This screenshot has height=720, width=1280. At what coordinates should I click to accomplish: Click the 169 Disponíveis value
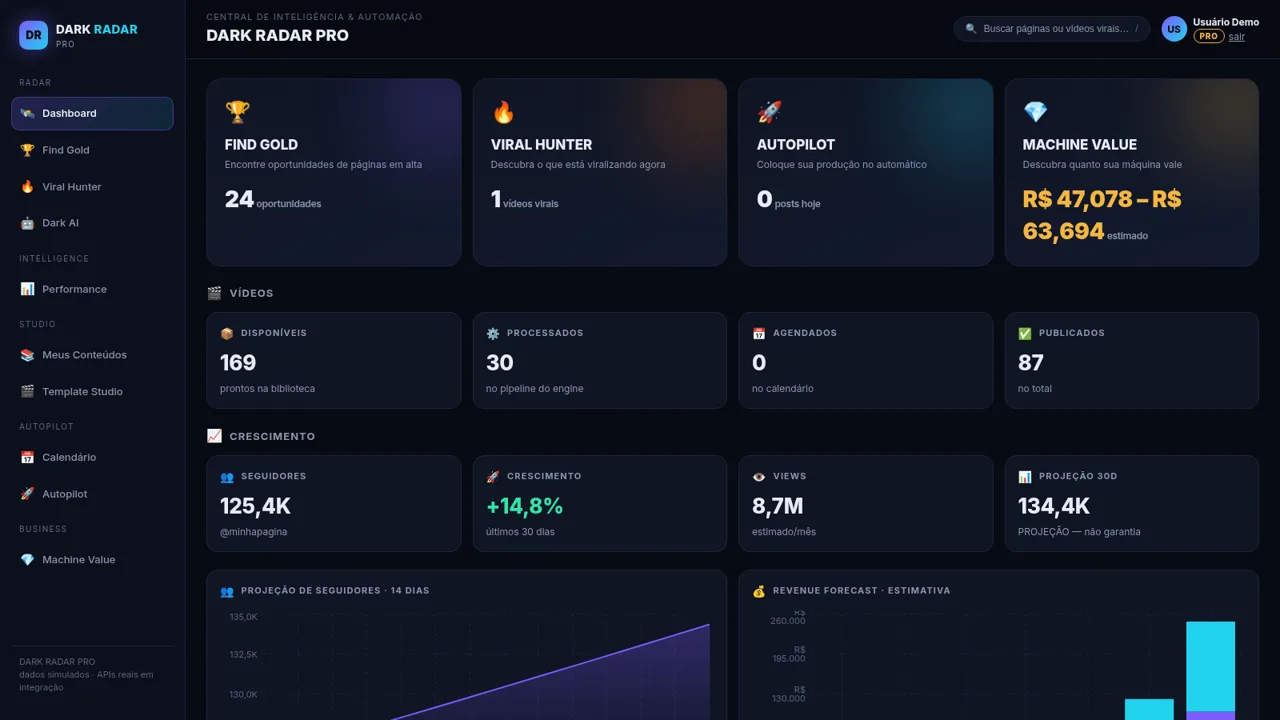pos(238,363)
